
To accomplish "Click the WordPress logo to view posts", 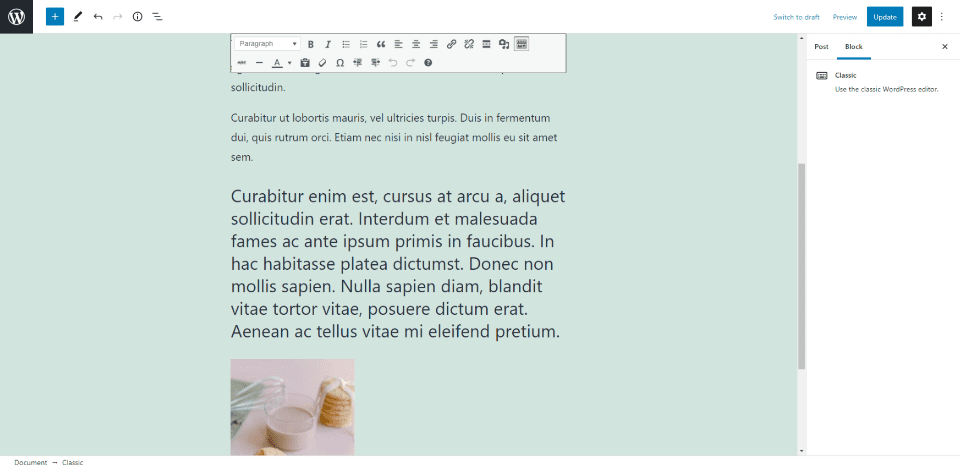I will click(x=17, y=17).
